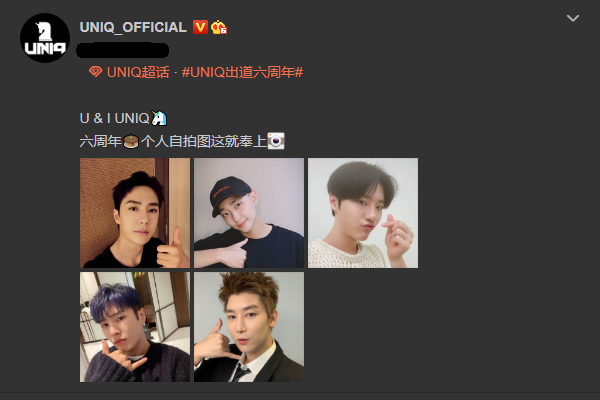Open the UNIQ round profile avatar

tap(45, 38)
